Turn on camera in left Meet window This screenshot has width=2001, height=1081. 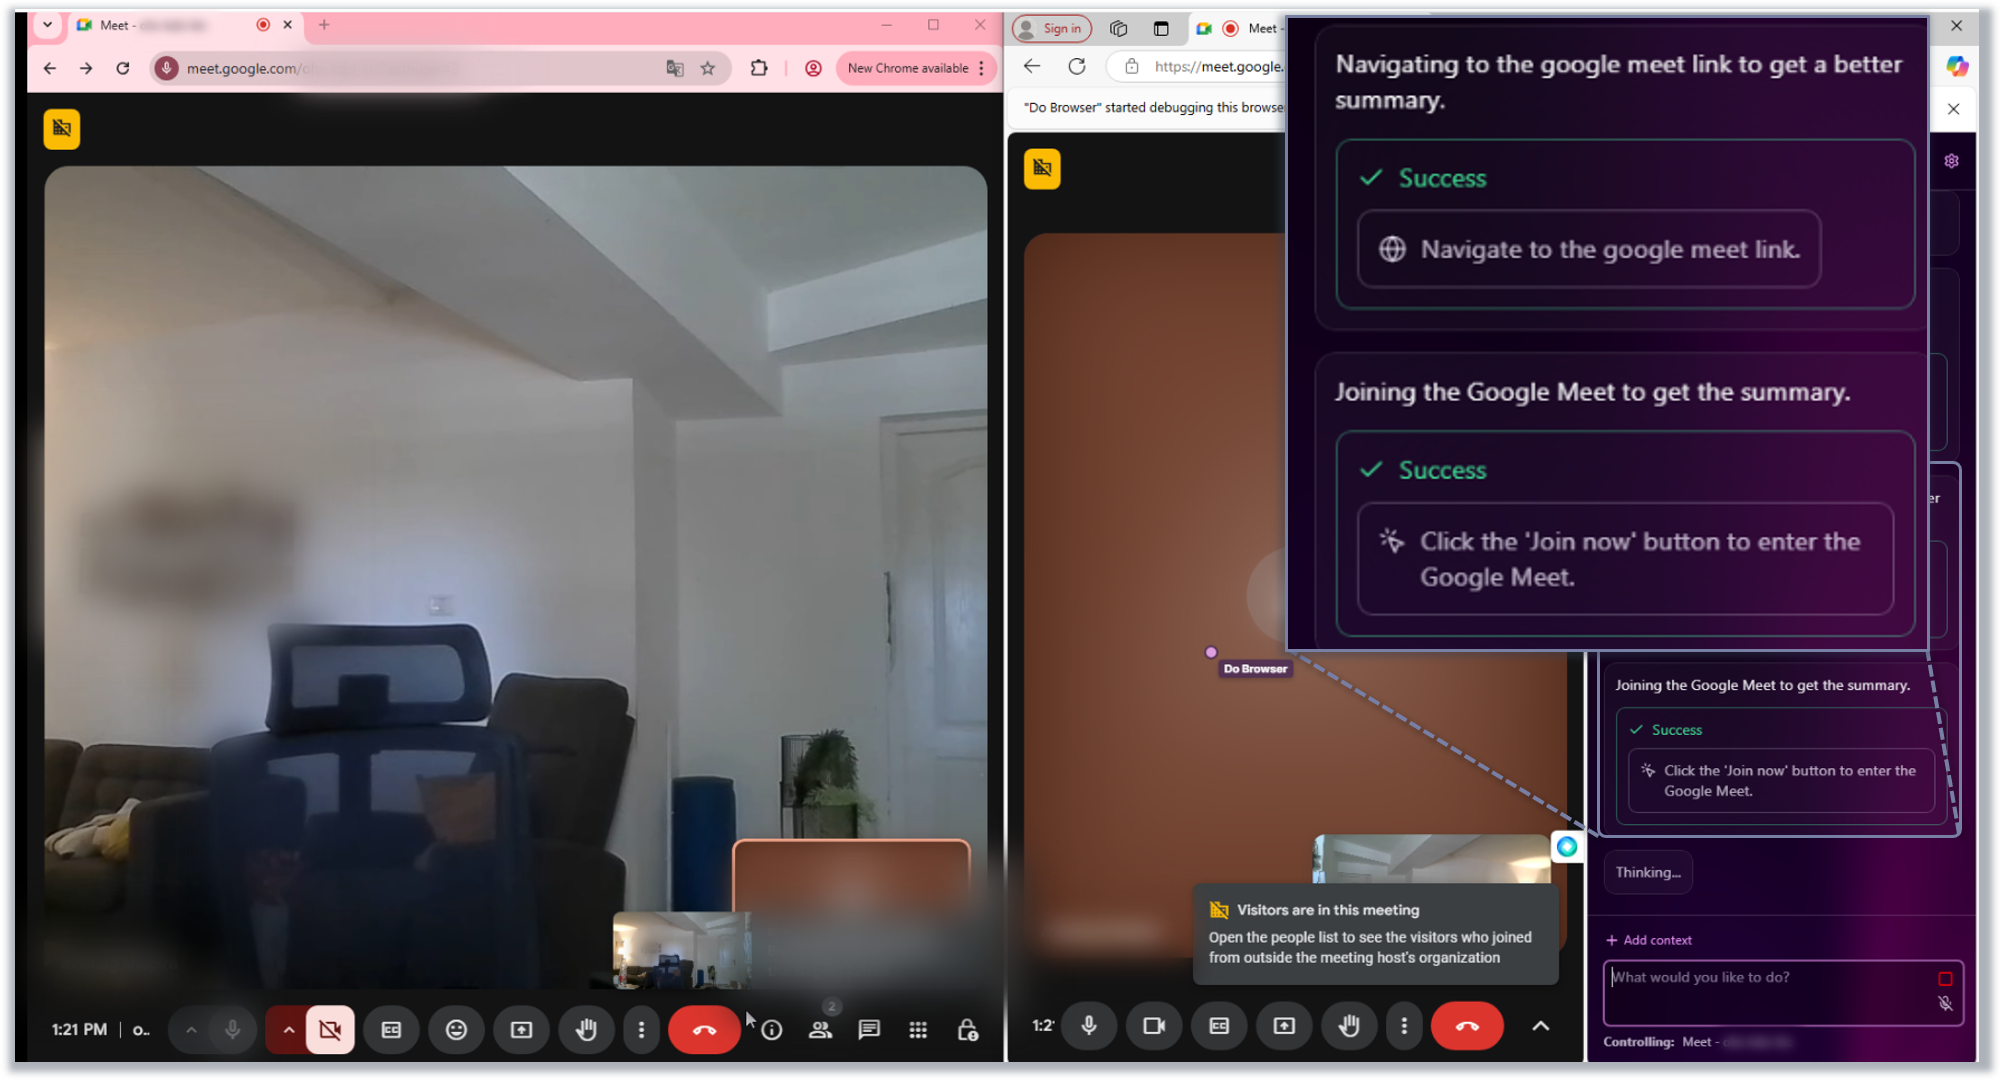coord(330,1029)
